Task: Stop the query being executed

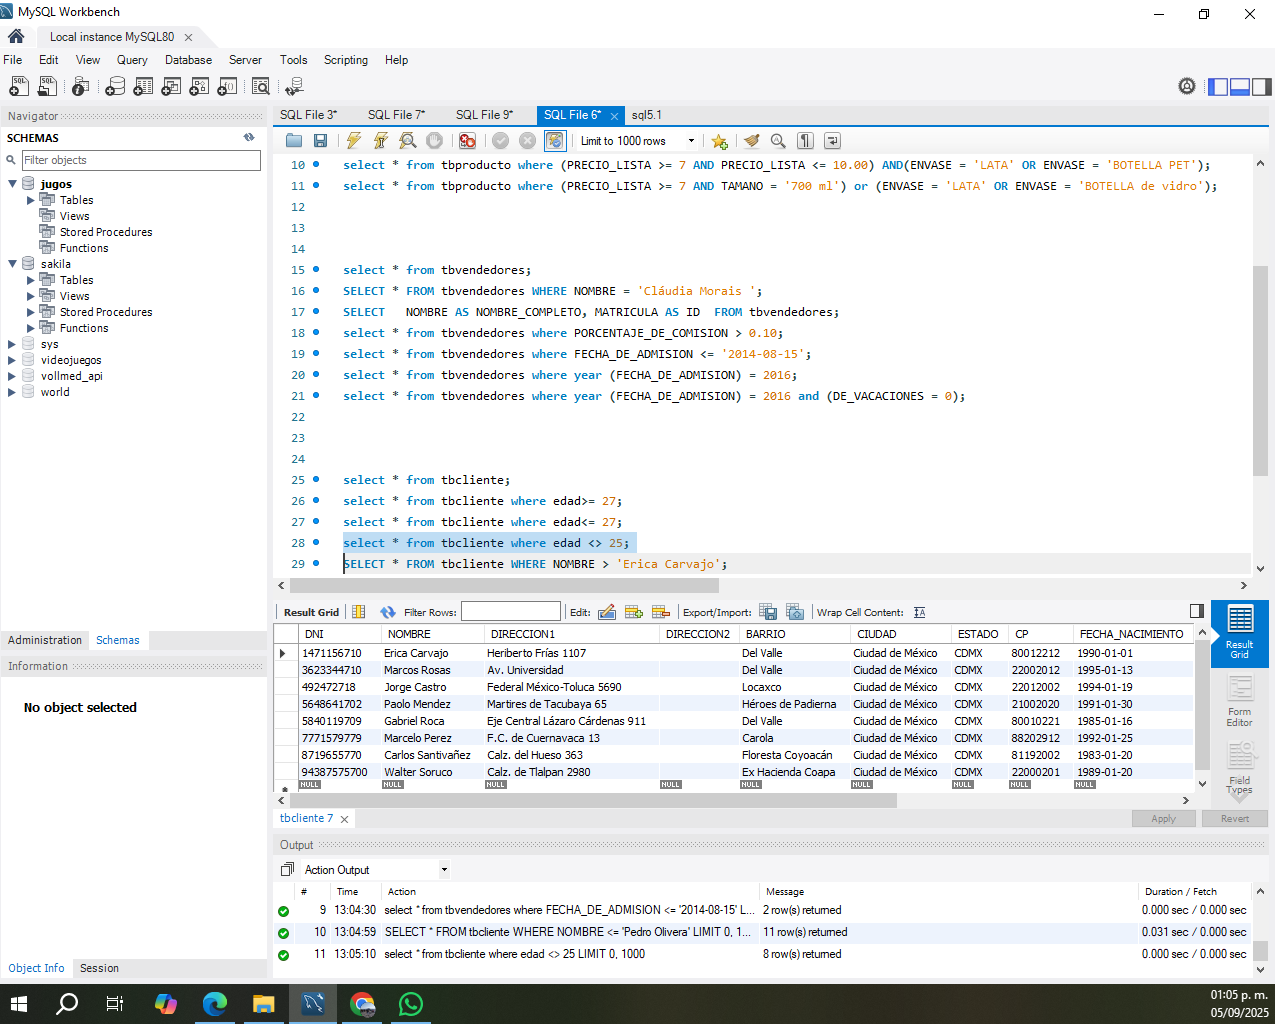Action: coord(434,141)
